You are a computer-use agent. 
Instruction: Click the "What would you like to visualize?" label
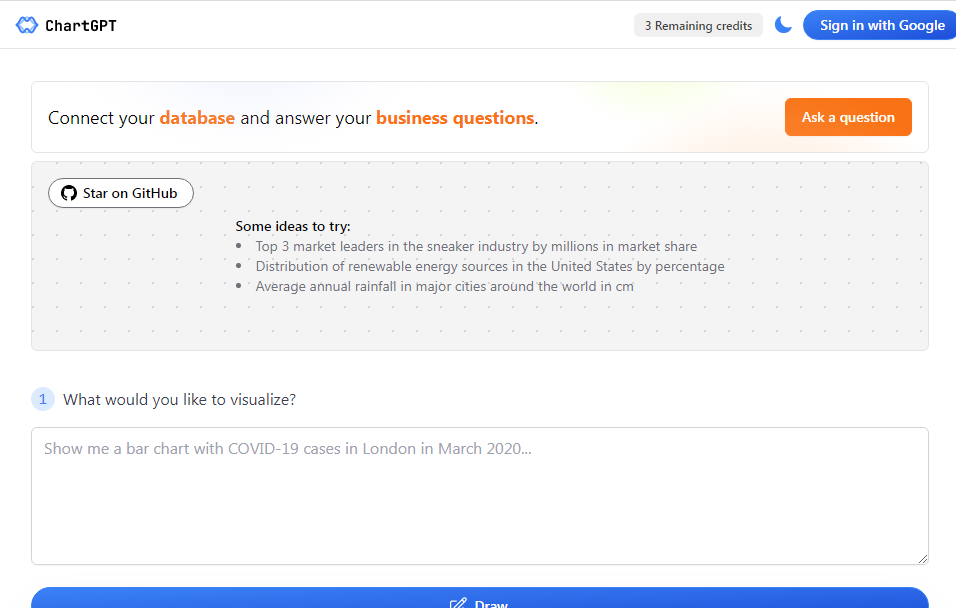pos(179,400)
